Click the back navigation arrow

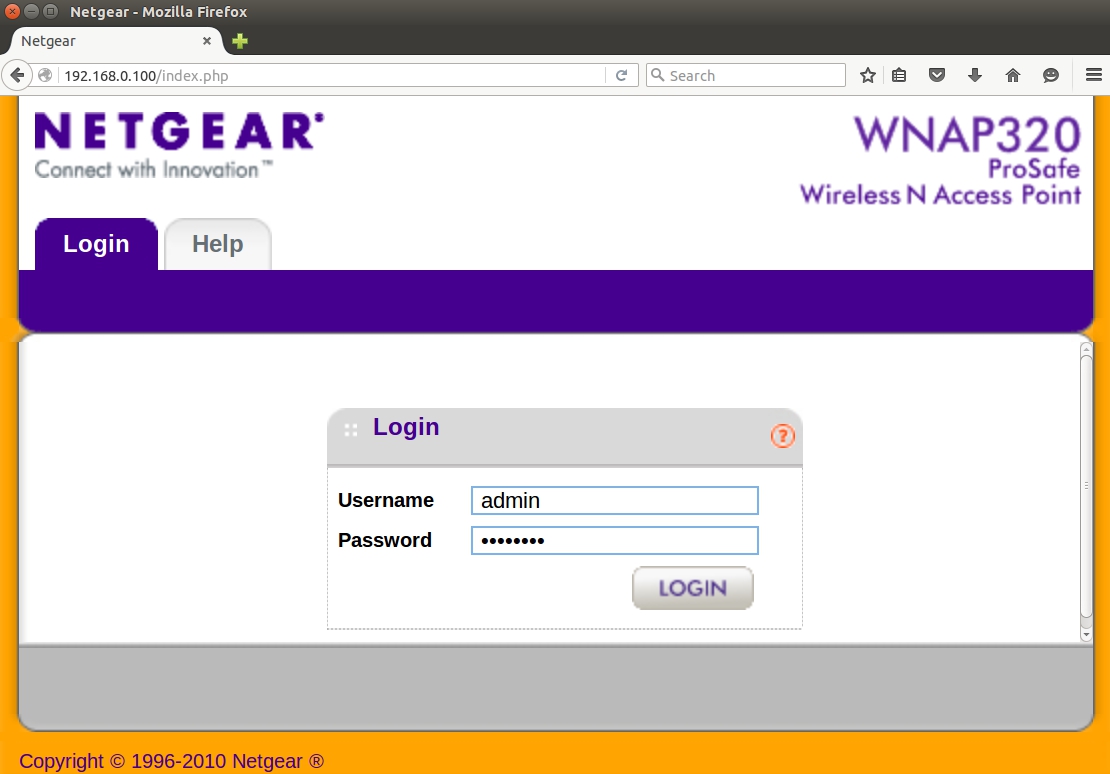click(x=17, y=75)
